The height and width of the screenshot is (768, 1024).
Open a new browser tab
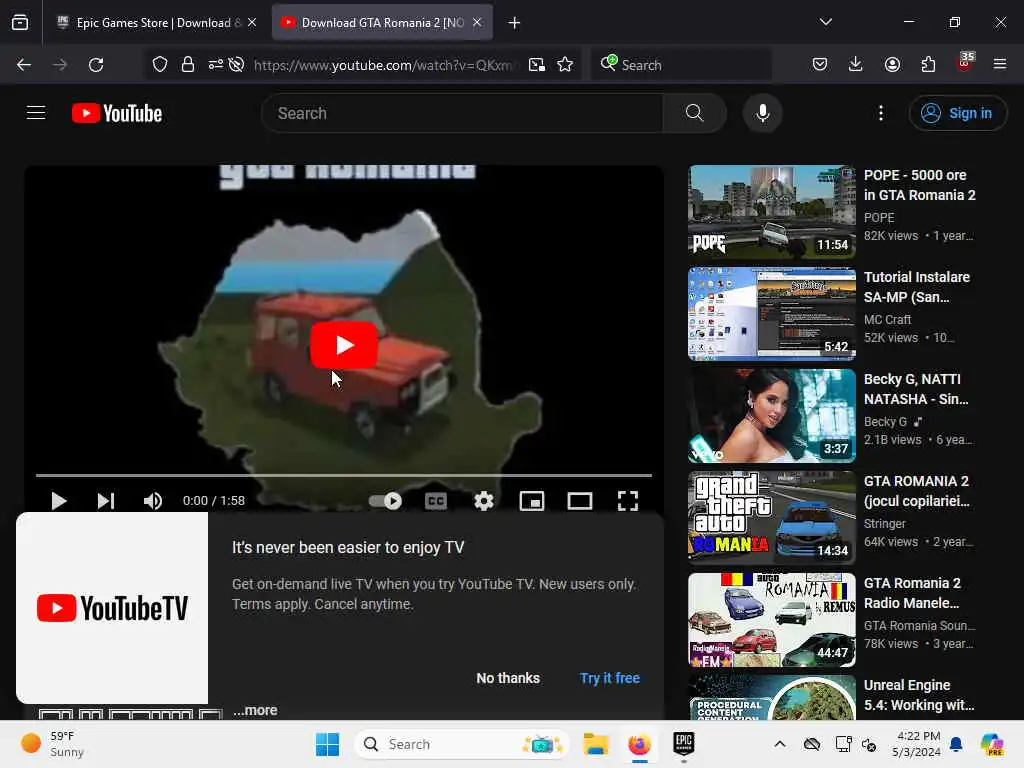click(515, 23)
